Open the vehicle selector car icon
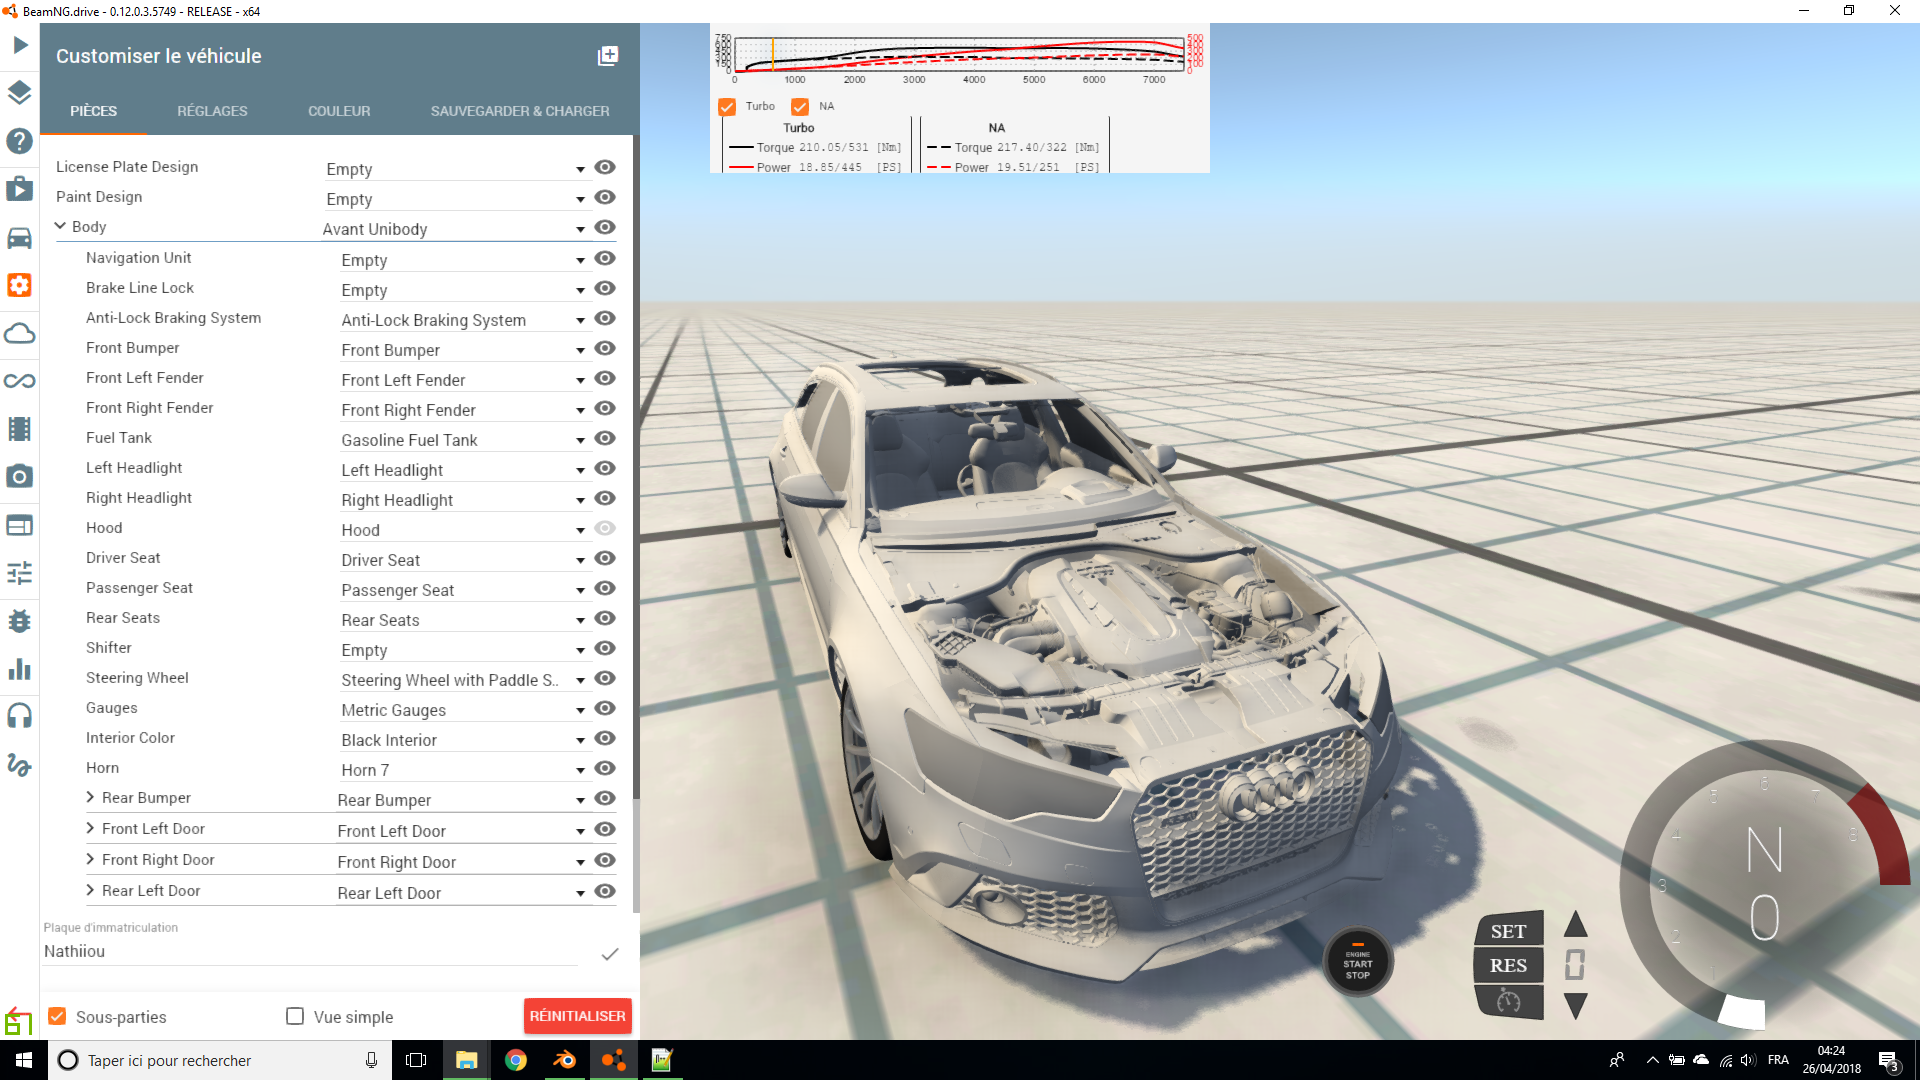 tap(20, 238)
